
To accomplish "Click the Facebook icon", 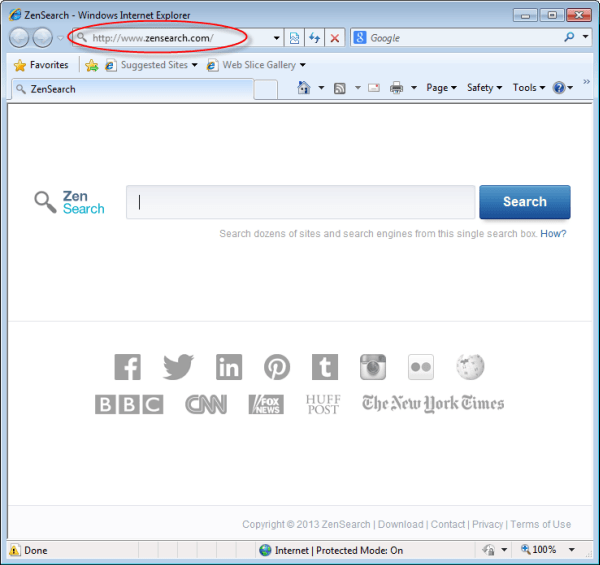I will pyautogui.click(x=127, y=367).
